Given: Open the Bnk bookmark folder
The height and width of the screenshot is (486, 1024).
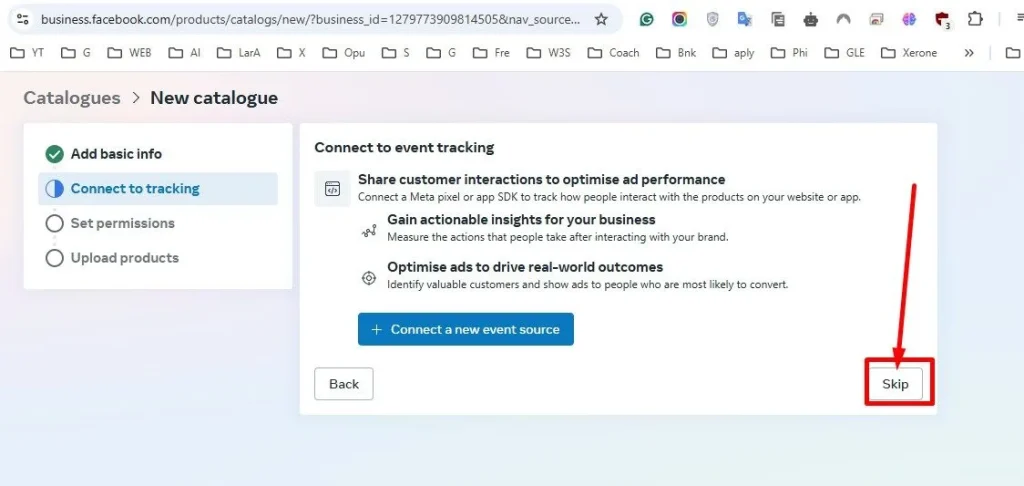Looking at the screenshot, I should point(677,53).
